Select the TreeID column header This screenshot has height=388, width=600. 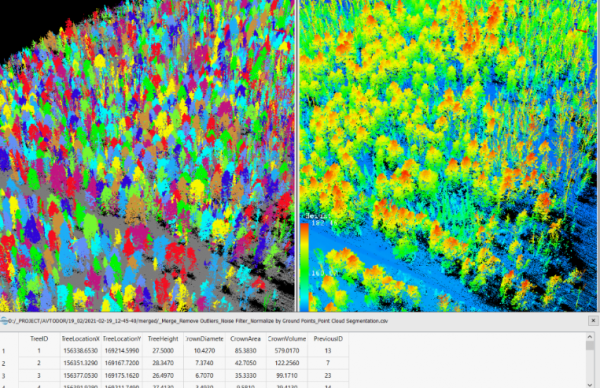pyautogui.click(x=39, y=339)
